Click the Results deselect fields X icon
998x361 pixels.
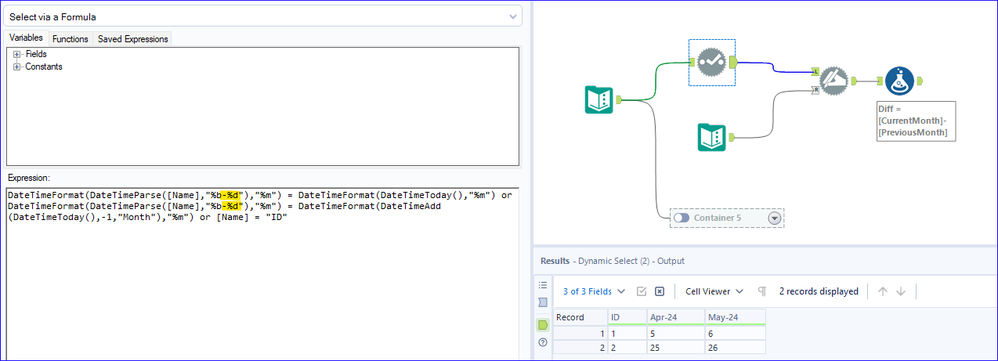[659, 291]
